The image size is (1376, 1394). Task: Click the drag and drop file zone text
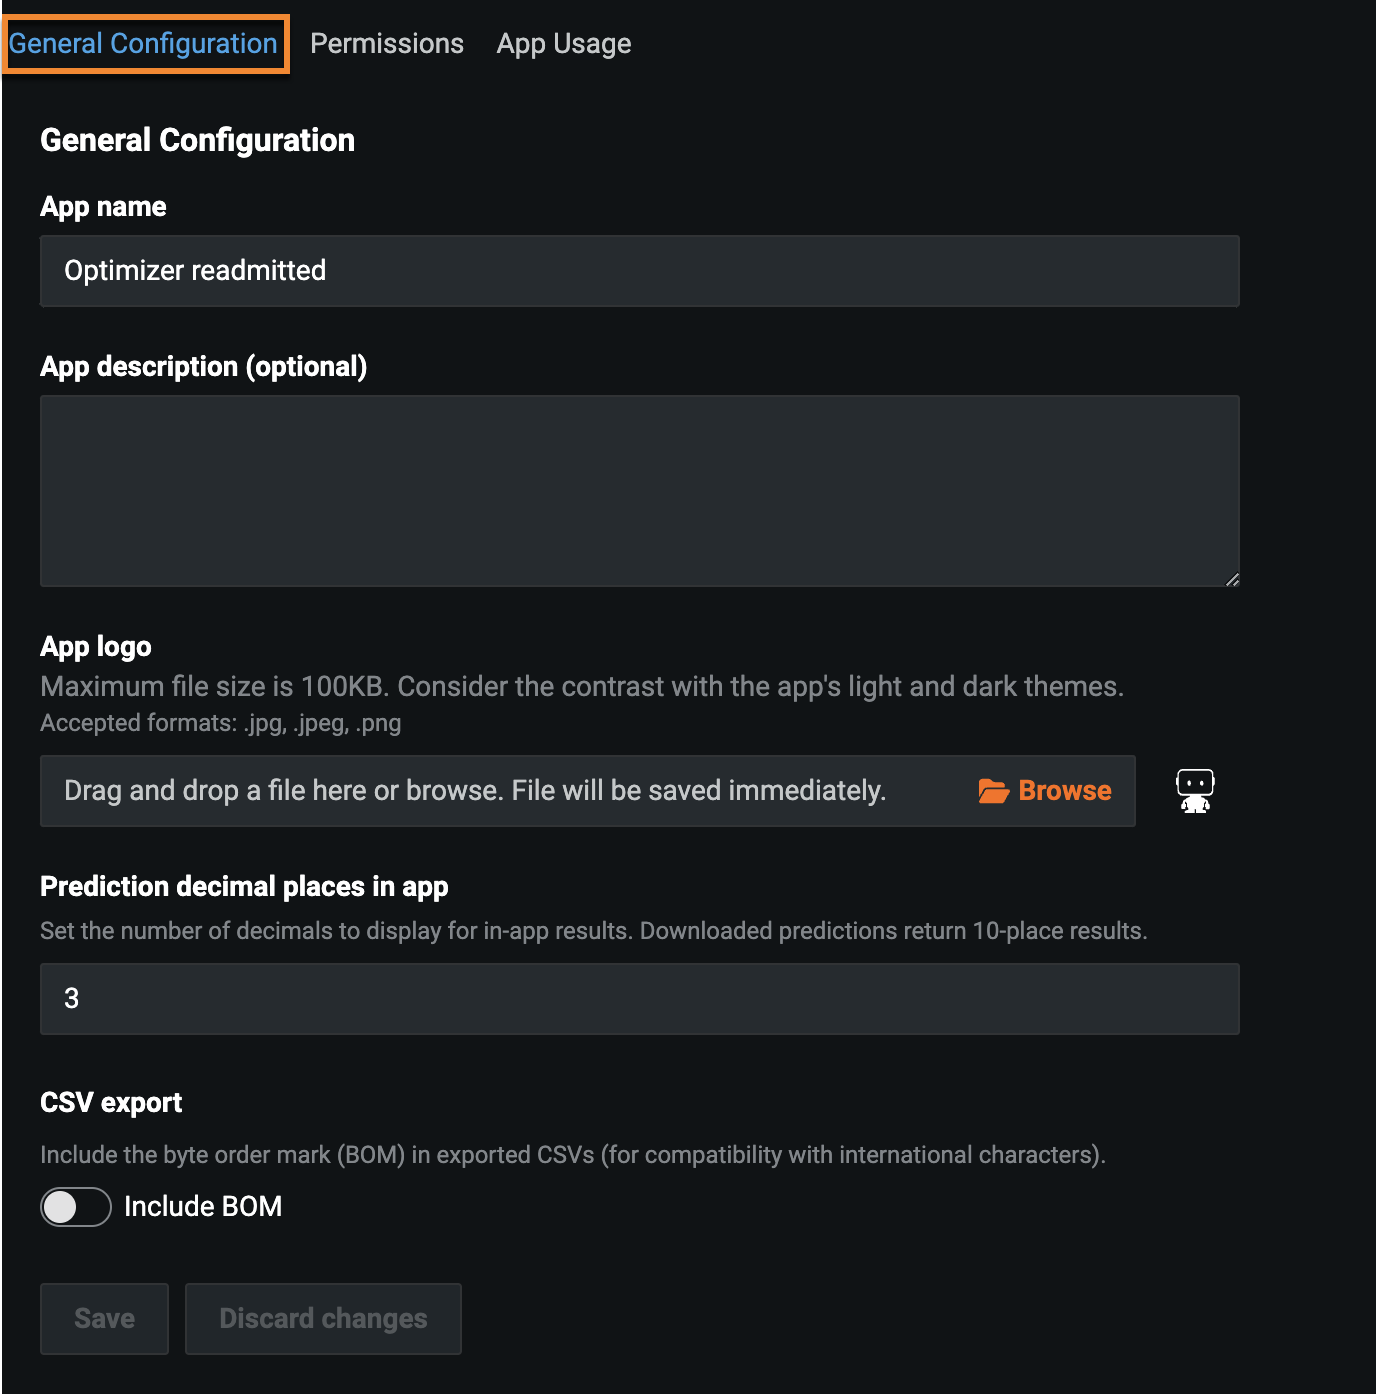tap(475, 791)
